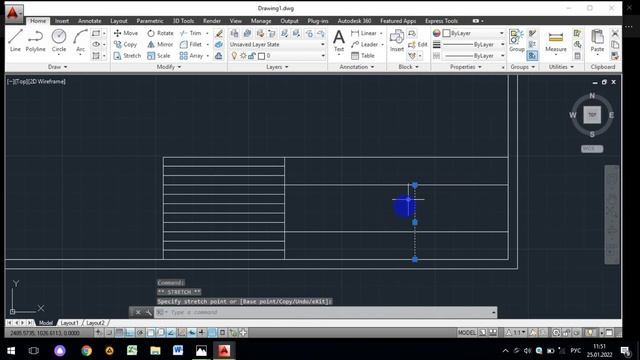Viewport: 640px width, 360px height.
Task: Open the ByLayer linetype dropdown
Action: (x=474, y=56)
